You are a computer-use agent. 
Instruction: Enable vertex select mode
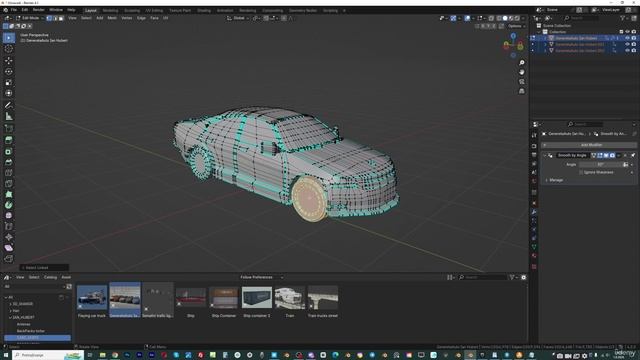(49, 18)
